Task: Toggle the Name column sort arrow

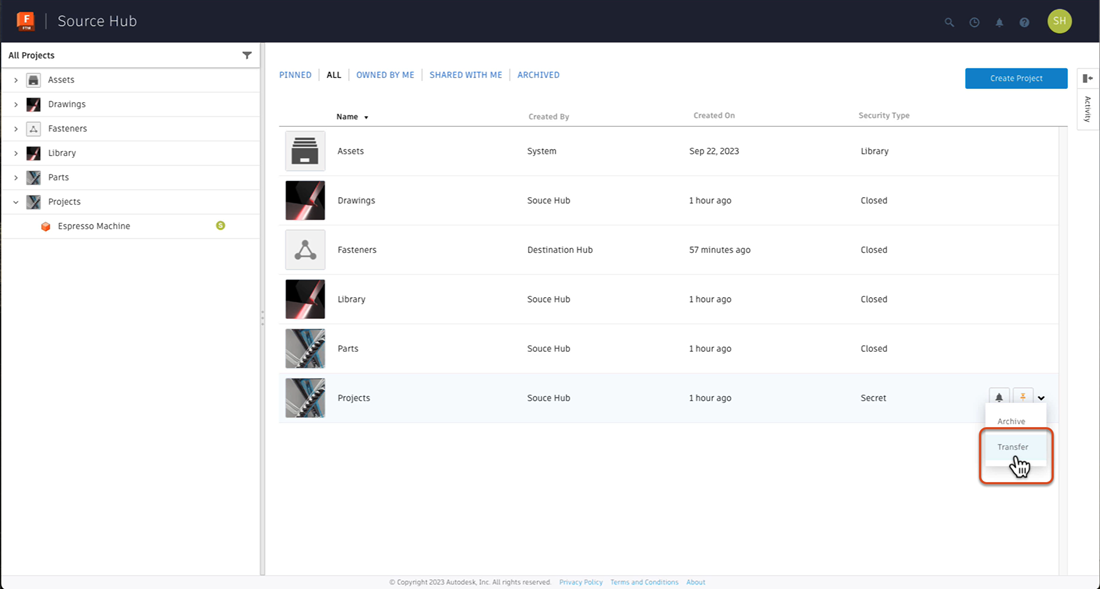Action: 366,118
